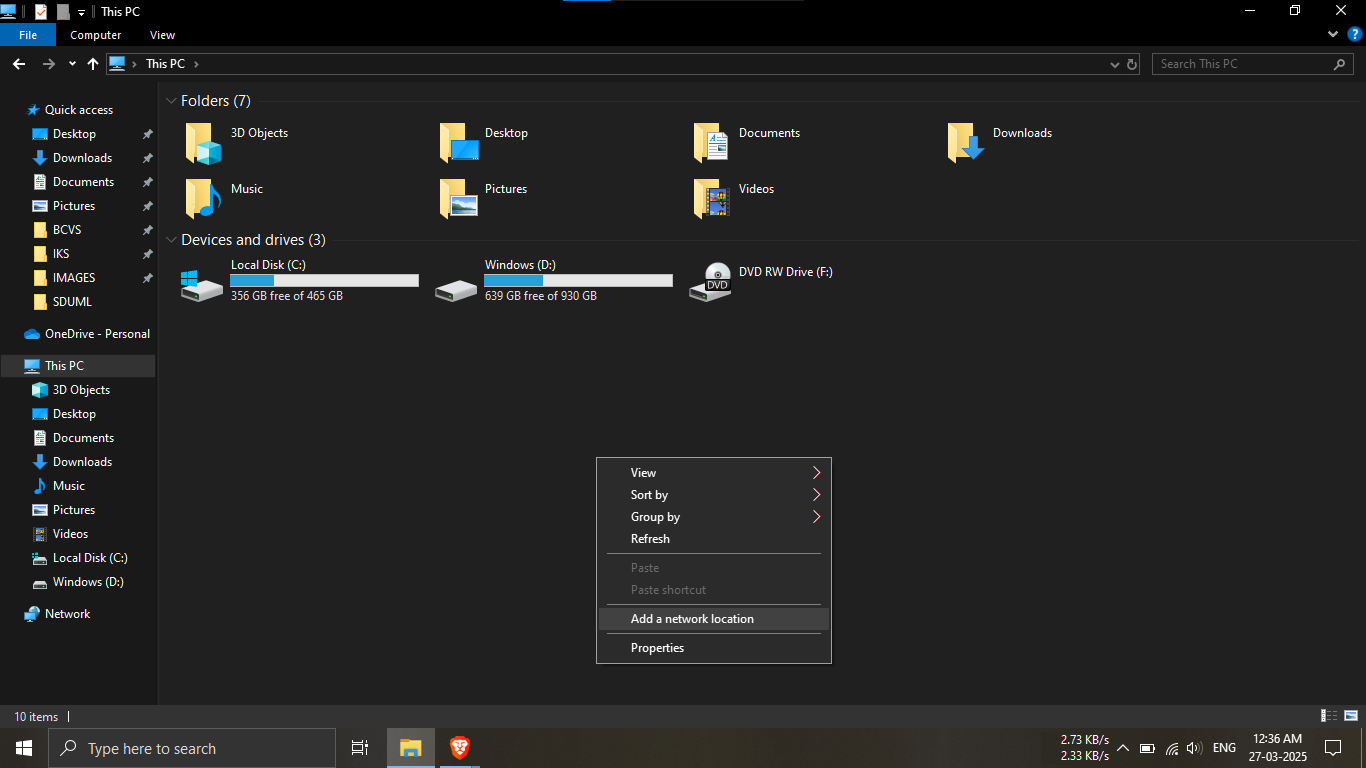Choose Add a network location

(692, 619)
